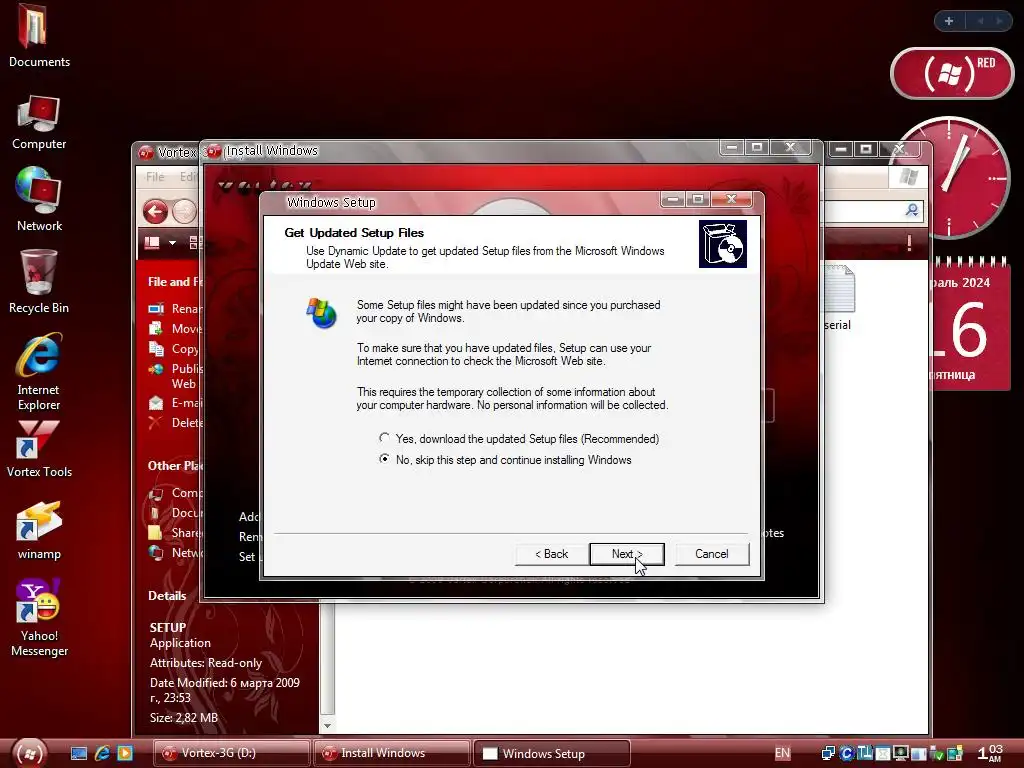The image size is (1024, 768).
Task: Click the Copy file task icon
Action: pos(156,349)
